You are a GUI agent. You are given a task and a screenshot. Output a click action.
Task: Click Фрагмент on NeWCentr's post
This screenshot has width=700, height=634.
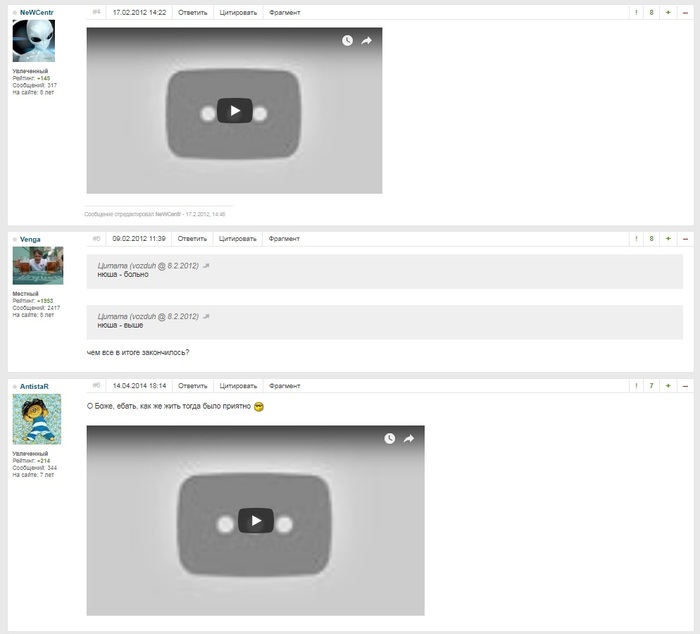(285, 13)
